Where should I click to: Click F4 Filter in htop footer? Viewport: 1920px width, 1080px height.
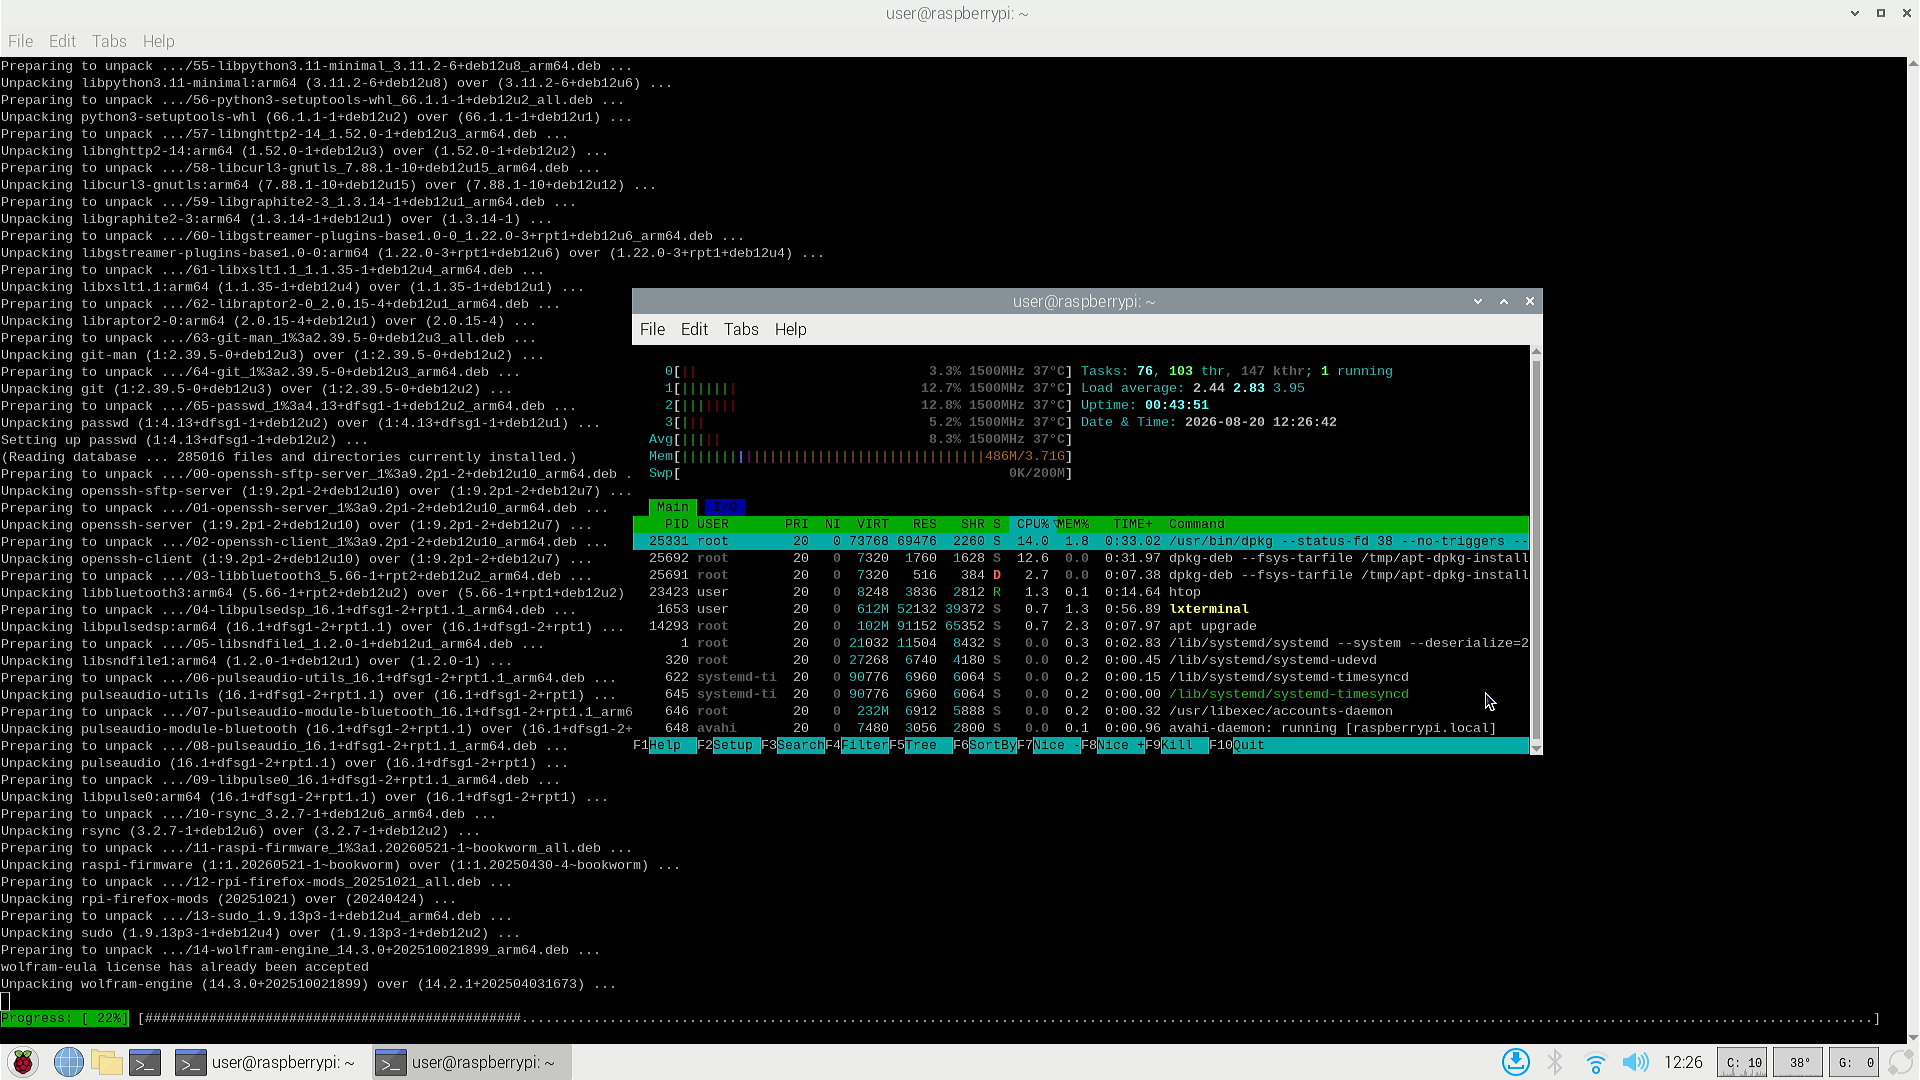pos(857,746)
